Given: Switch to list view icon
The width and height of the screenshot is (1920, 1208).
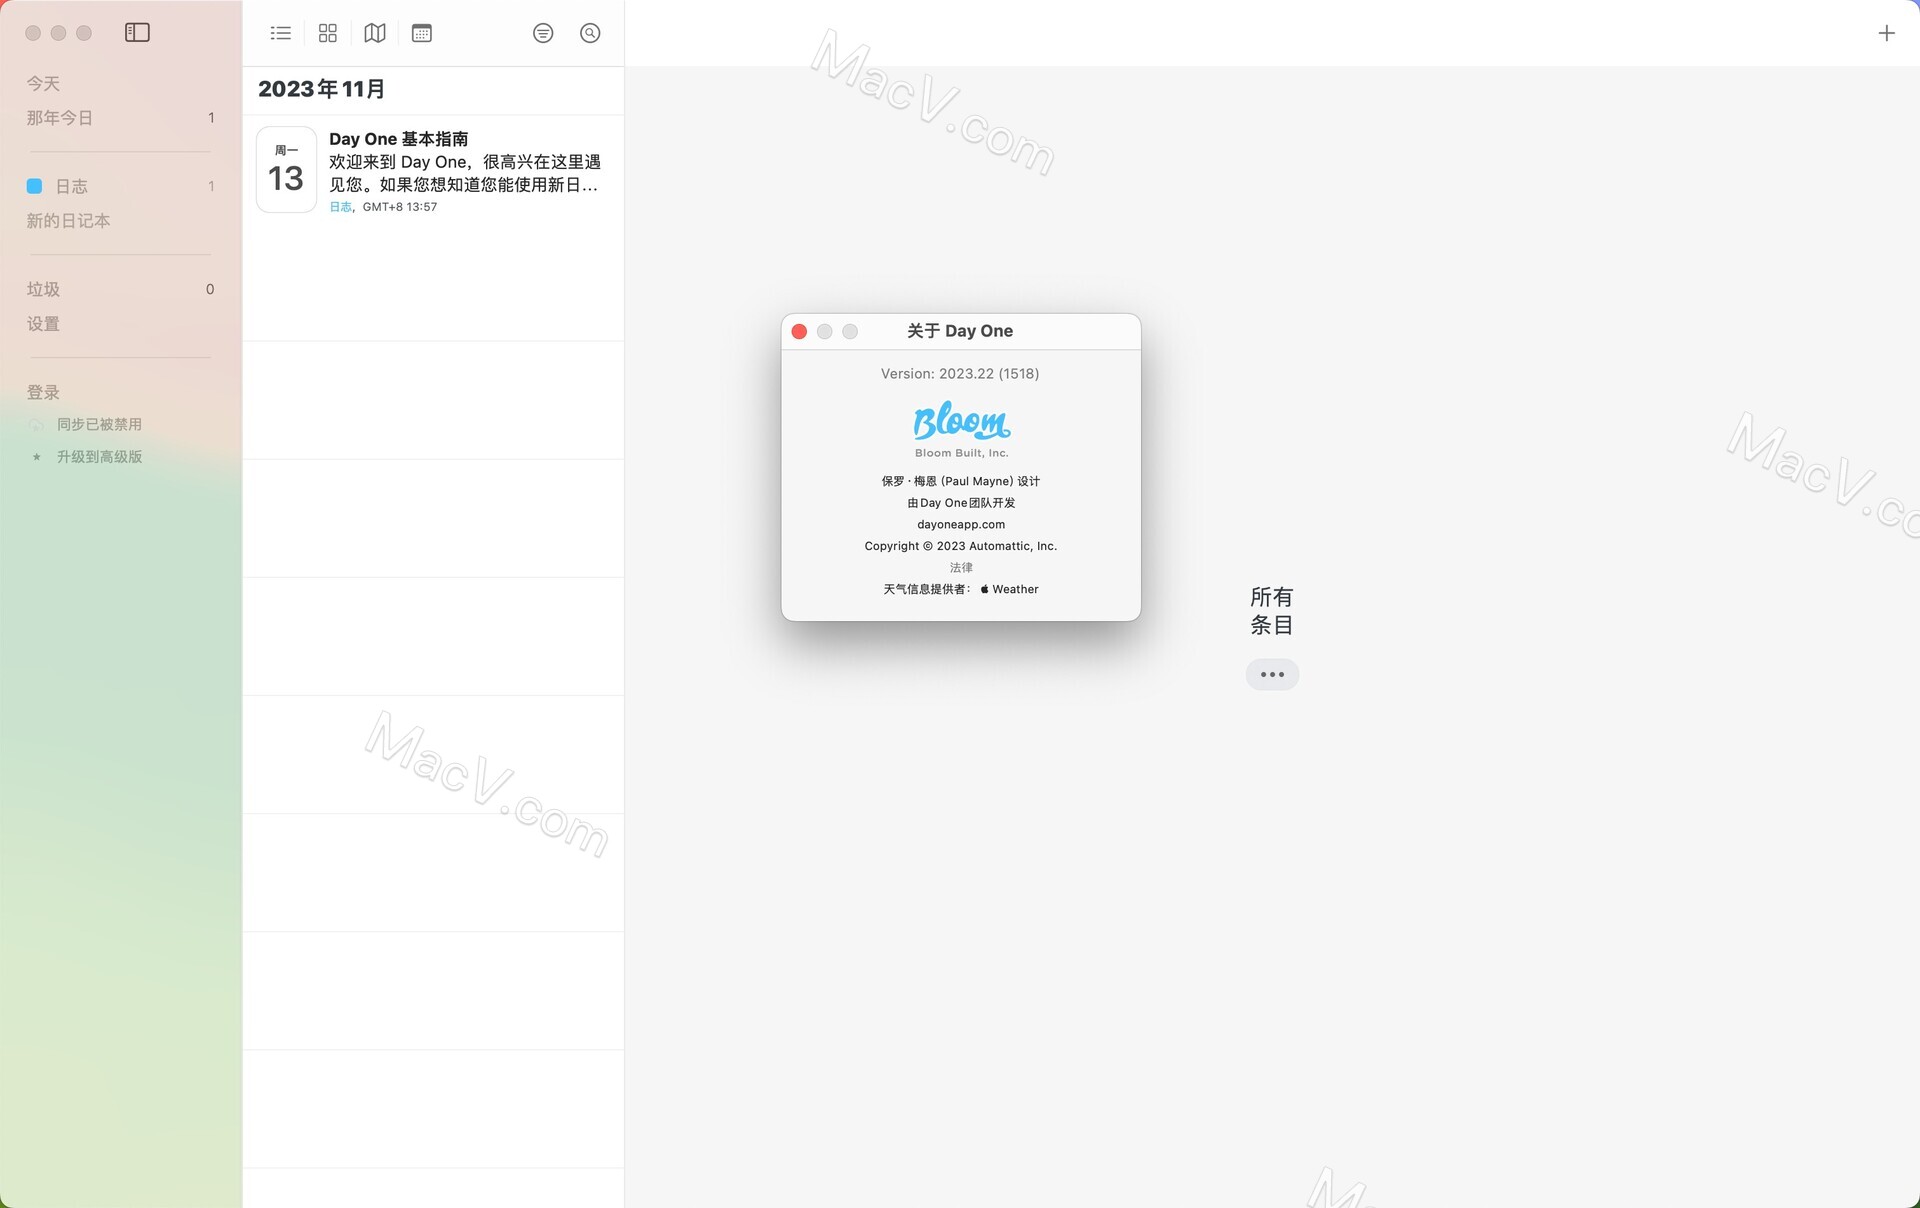Looking at the screenshot, I should (x=281, y=33).
